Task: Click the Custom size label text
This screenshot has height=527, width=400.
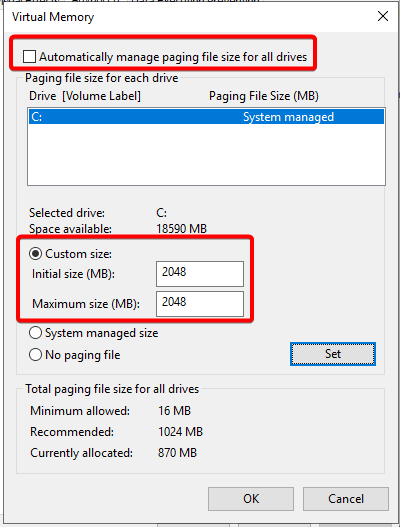Action: 79,254
